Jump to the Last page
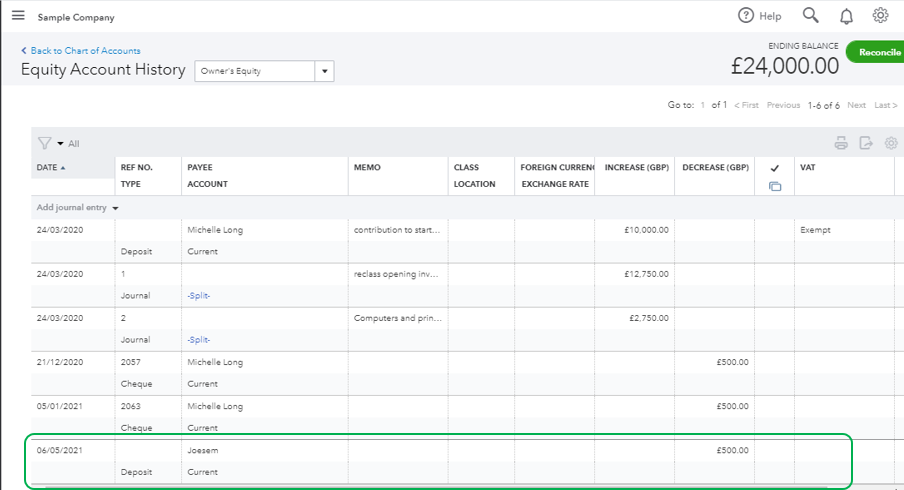Screen dimensions: 904x490 [x=886, y=105]
